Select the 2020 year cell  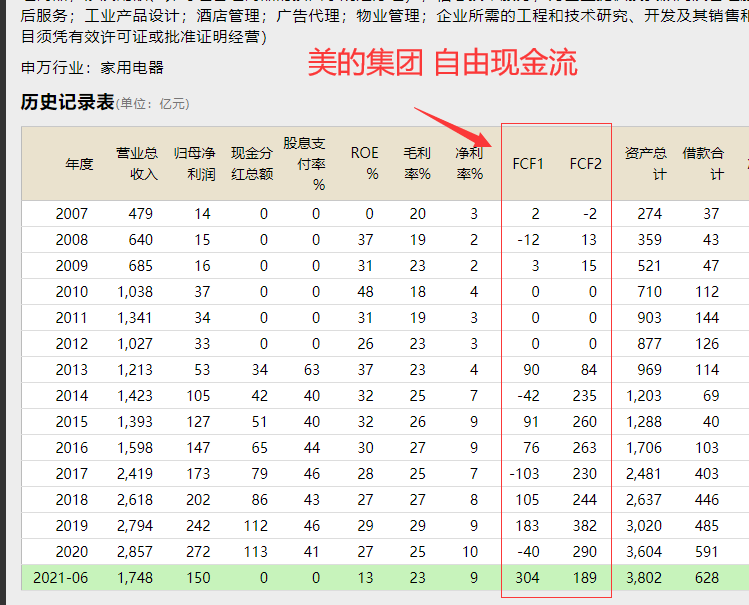(x=72, y=552)
